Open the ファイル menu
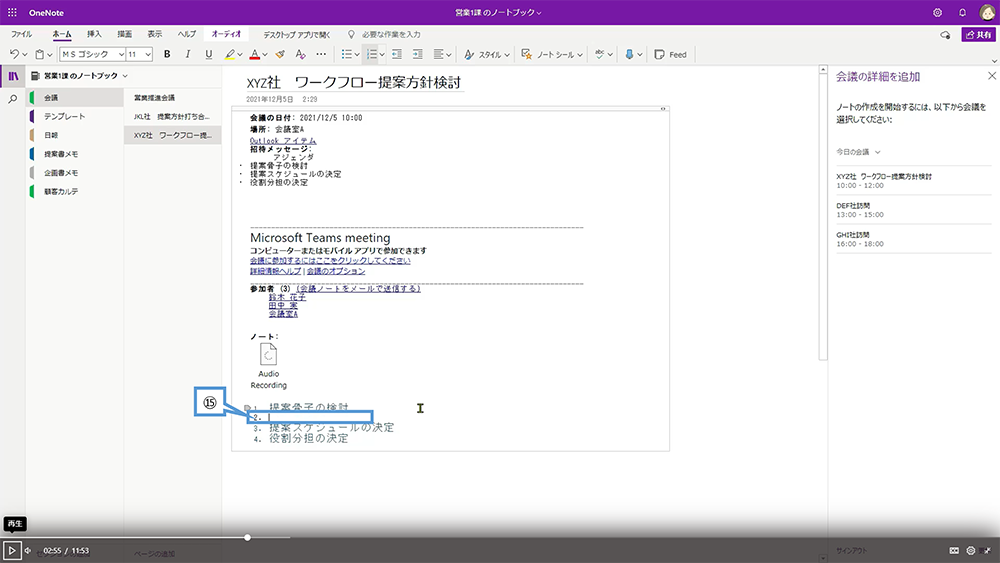 pyautogui.click(x=21, y=34)
